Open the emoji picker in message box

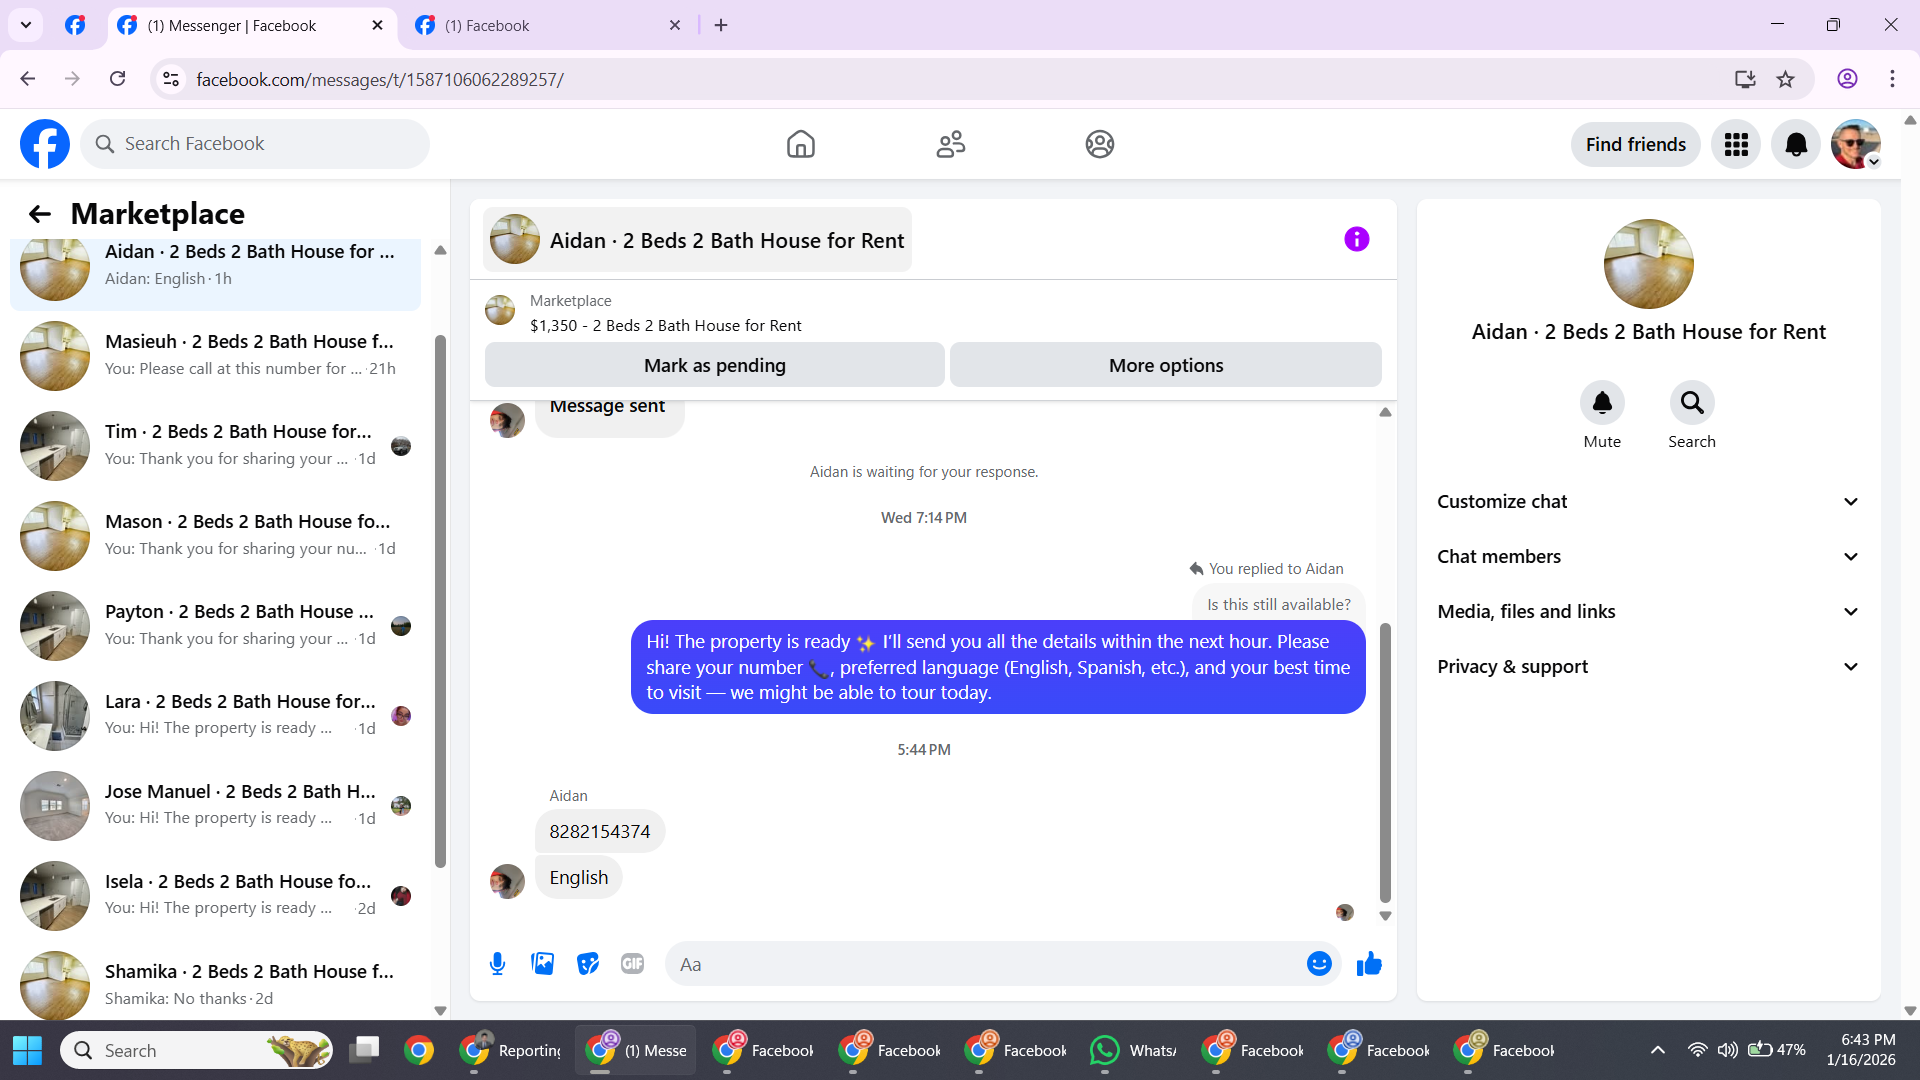(x=1319, y=964)
